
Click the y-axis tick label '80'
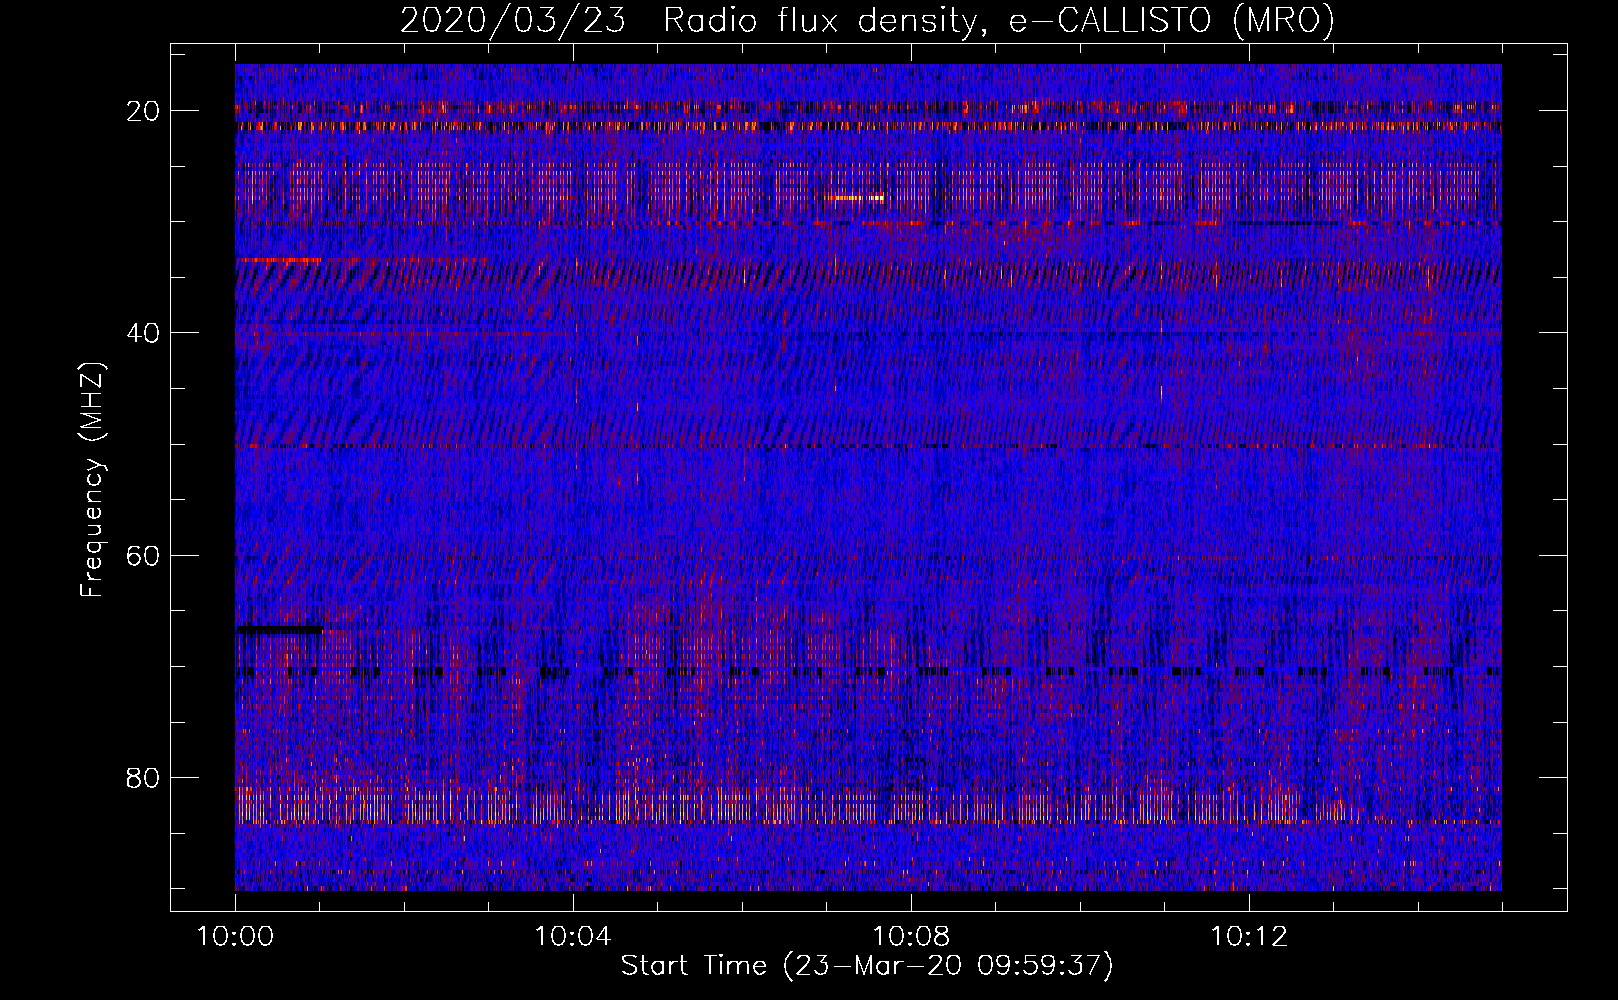[144, 777]
